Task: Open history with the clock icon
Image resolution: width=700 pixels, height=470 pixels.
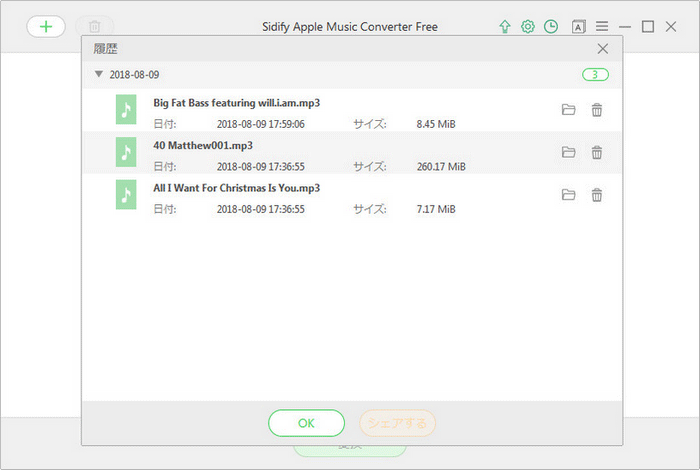Action: [551, 27]
